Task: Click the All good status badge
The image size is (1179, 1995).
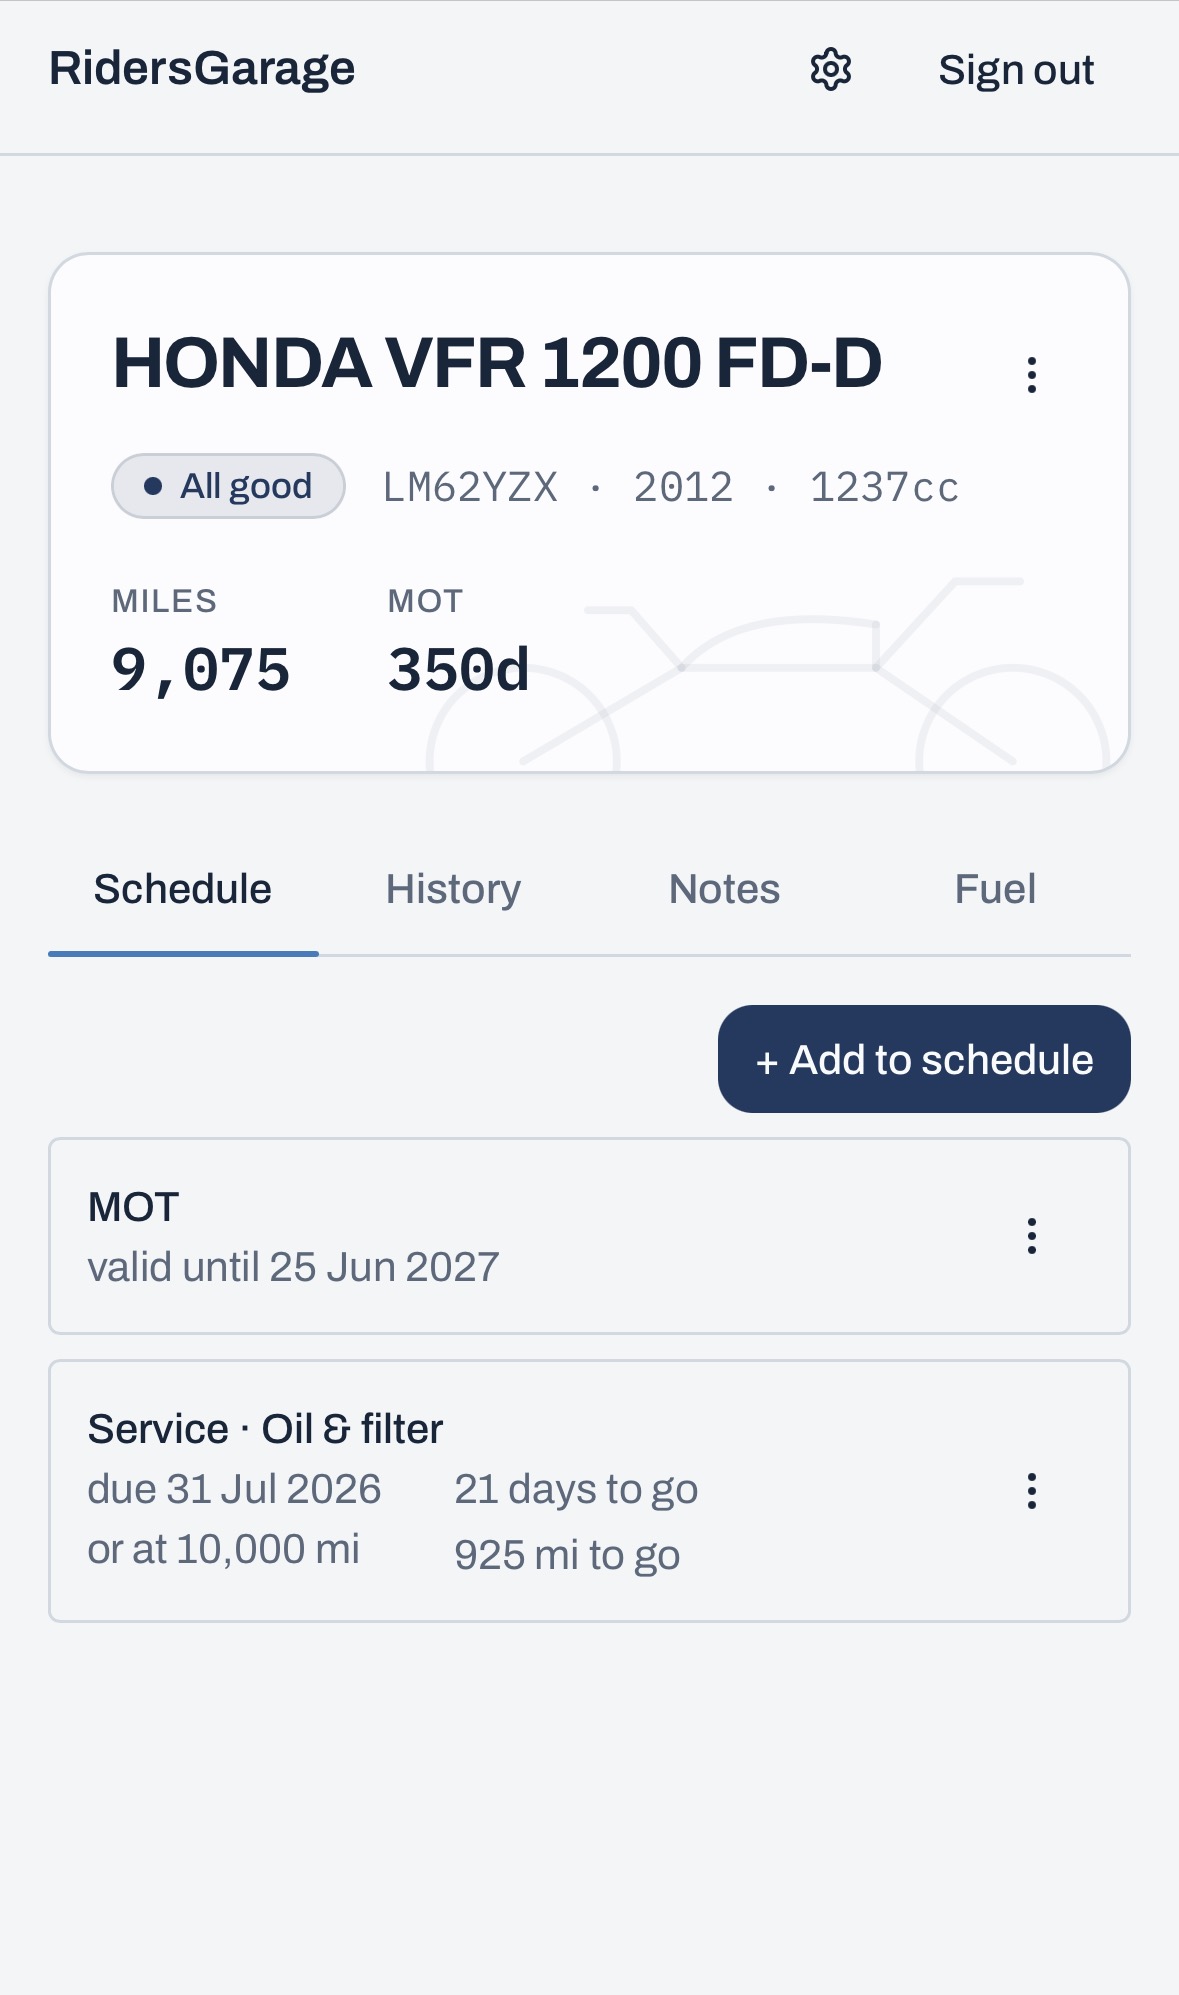Action: point(228,486)
